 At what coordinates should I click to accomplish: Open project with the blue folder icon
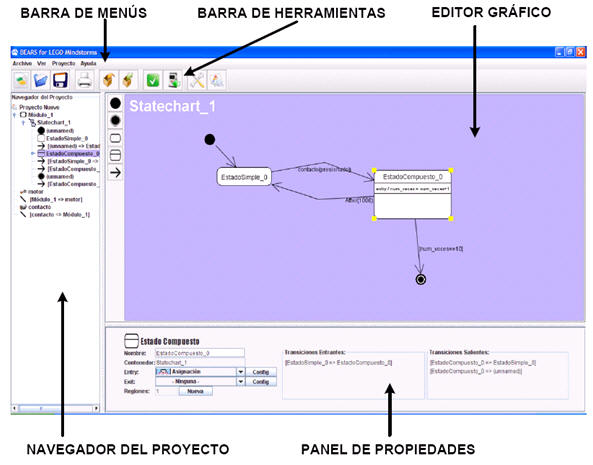[x=40, y=80]
